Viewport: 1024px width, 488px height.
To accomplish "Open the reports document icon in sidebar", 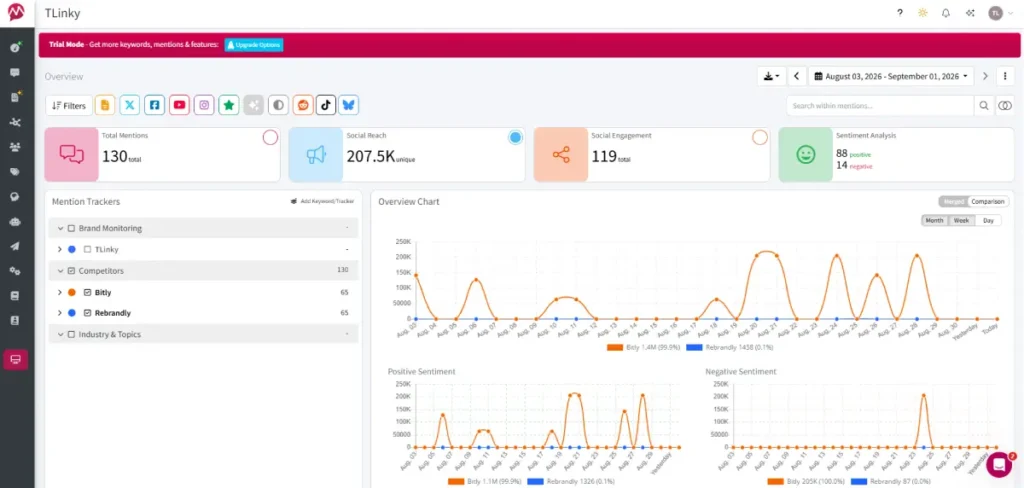I will [15, 97].
